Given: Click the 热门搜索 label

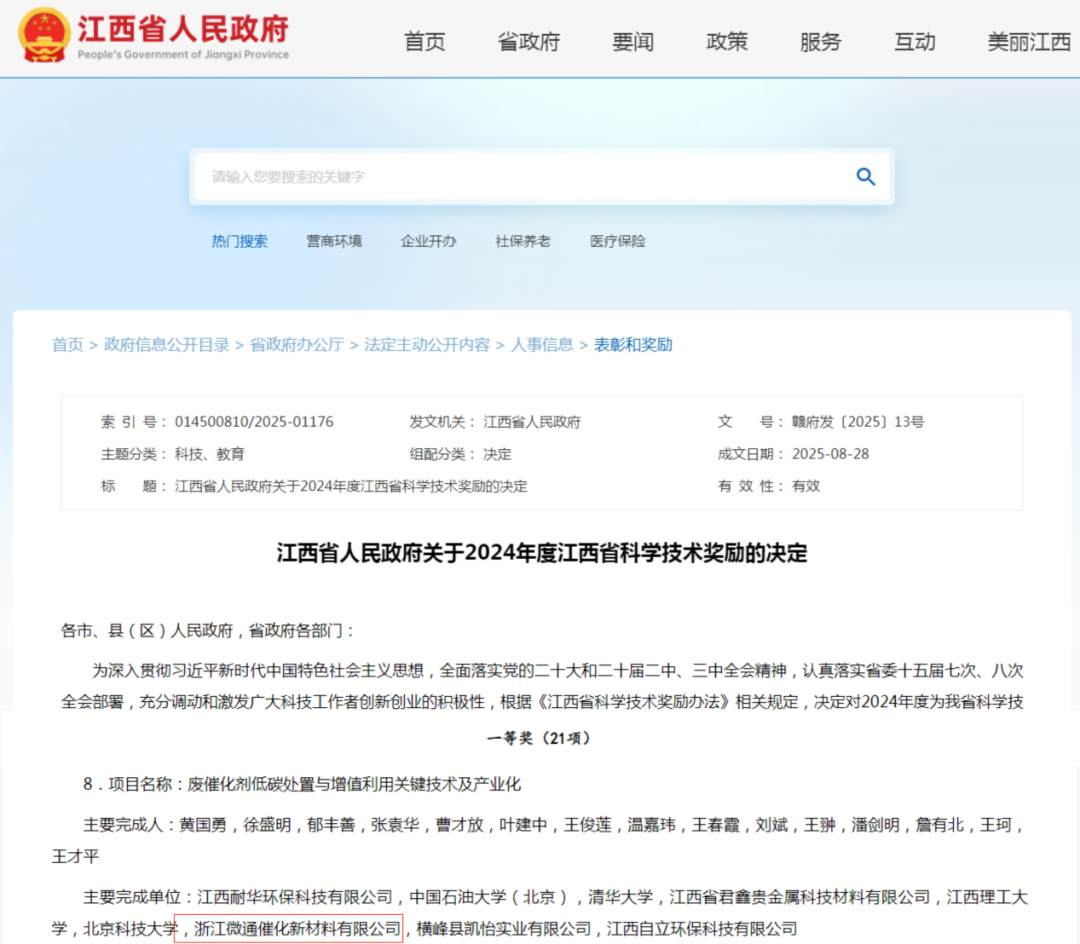Looking at the screenshot, I should [x=239, y=241].
